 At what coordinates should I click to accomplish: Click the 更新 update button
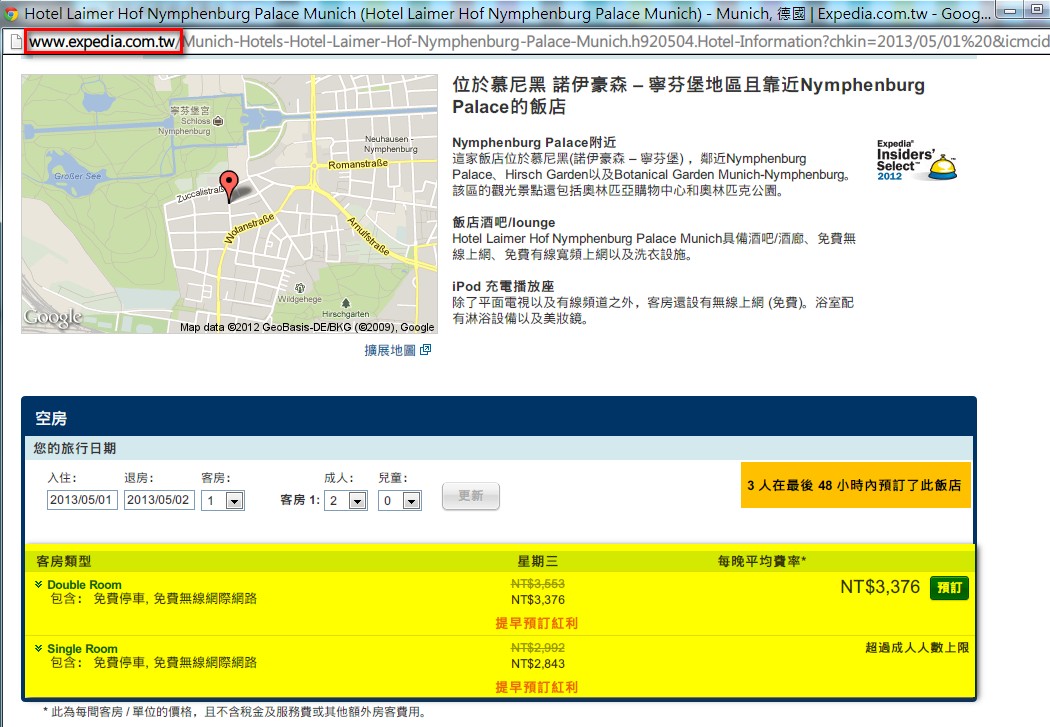pyautogui.click(x=471, y=496)
